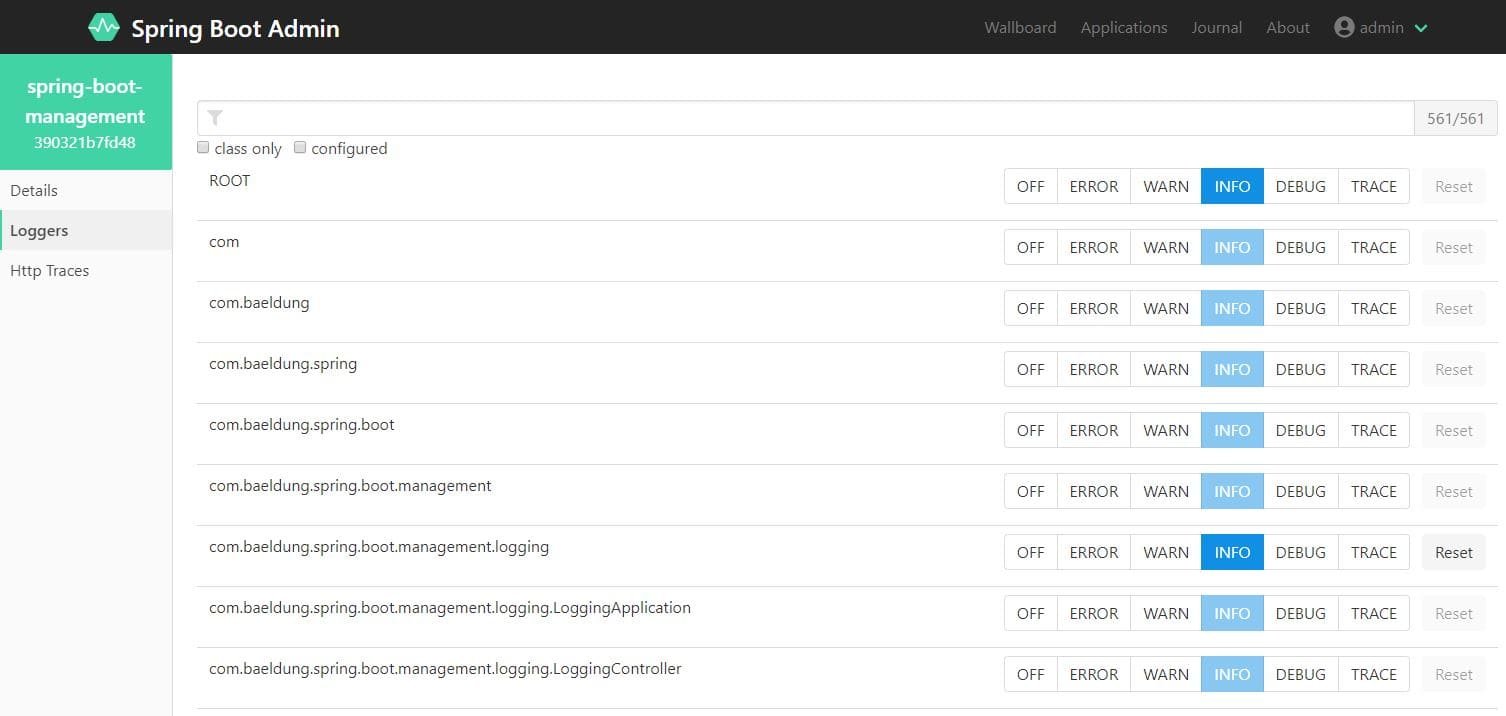Set com.baeldung.spring logger to TRACE
1506x716 pixels.
(1373, 369)
